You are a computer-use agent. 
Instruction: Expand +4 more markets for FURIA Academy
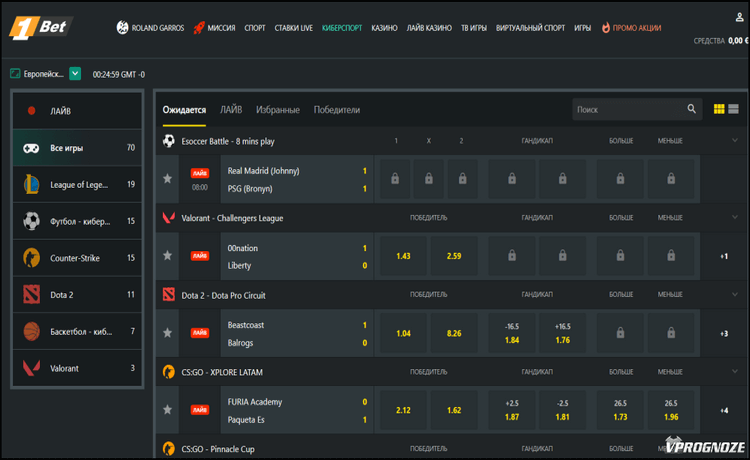click(724, 410)
